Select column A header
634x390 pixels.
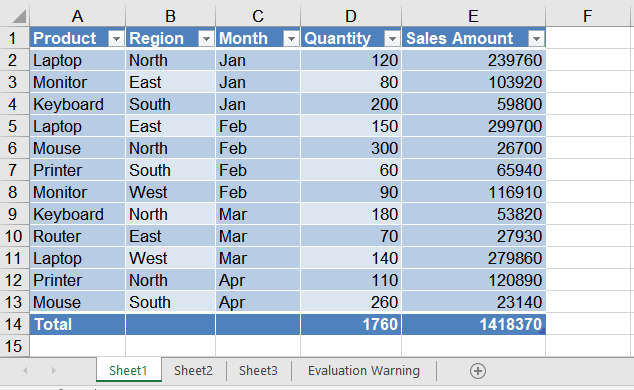click(x=77, y=16)
